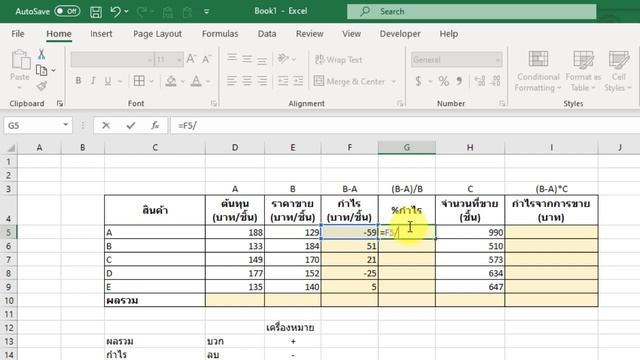Click the Fill Color bucket icon
Screen dimensions: 640x360
(x=171, y=81)
